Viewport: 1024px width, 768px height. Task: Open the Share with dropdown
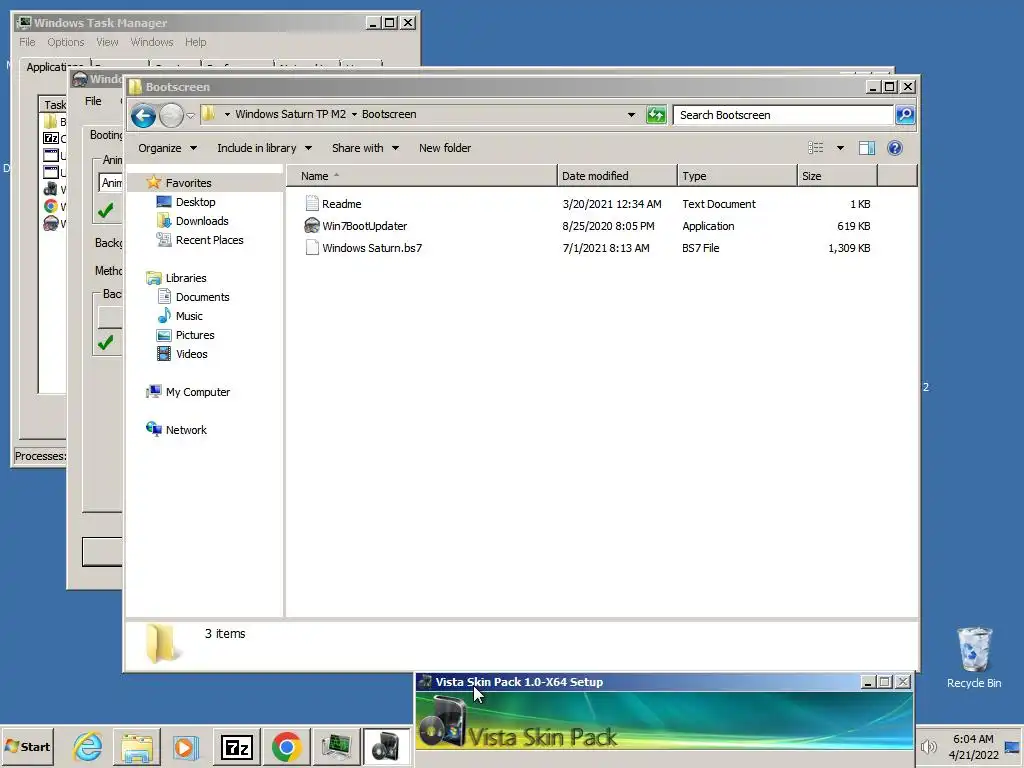365,148
